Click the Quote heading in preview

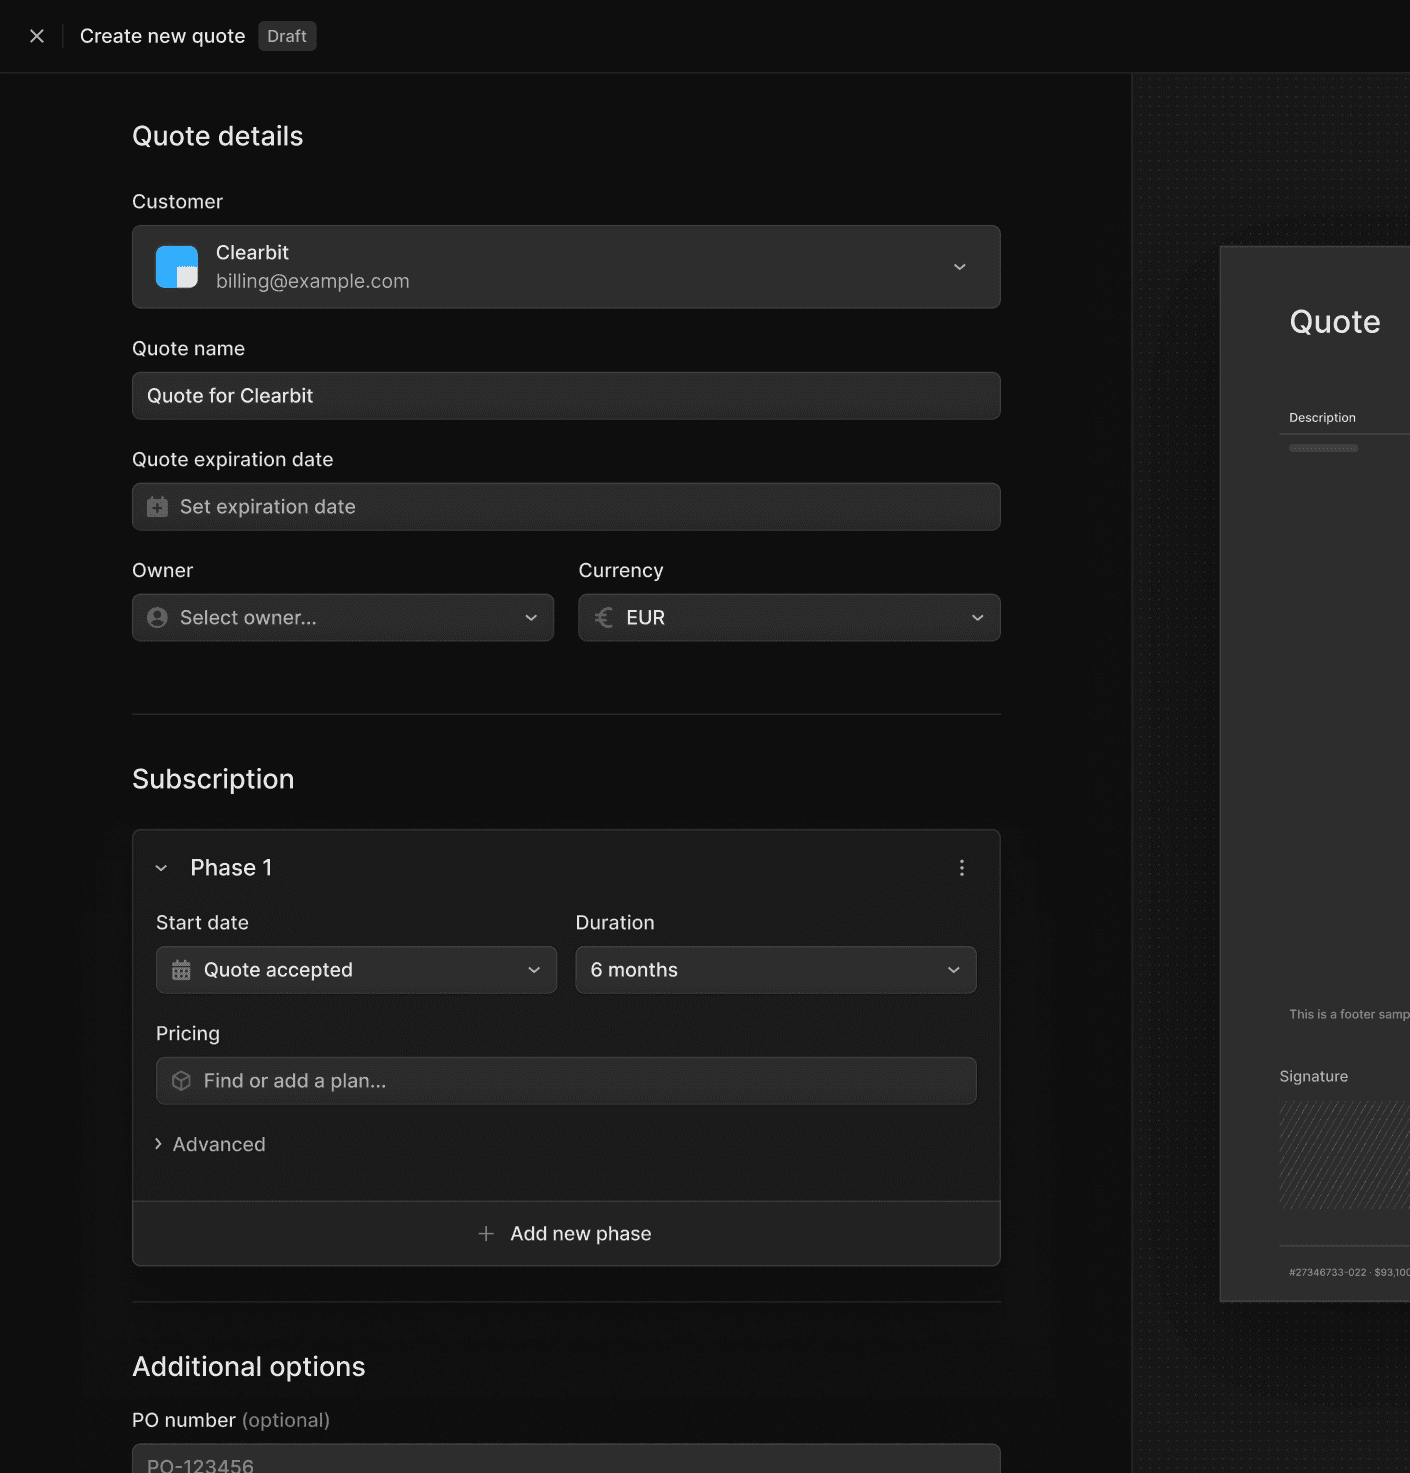tap(1335, 322)
